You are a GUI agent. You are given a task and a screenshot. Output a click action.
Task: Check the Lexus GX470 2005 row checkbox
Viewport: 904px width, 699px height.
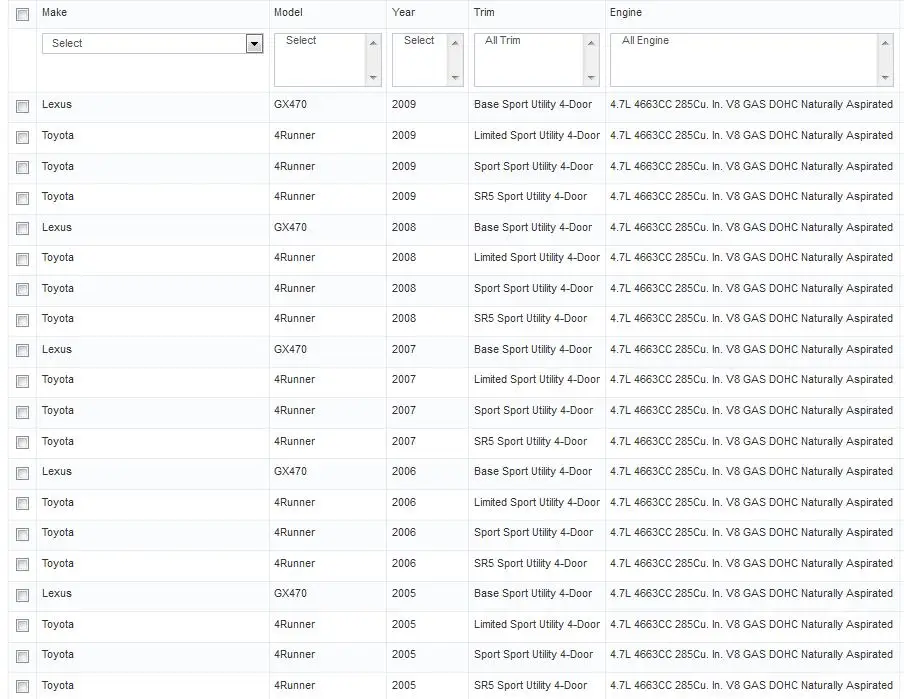pyautogui.click(x=22, y=595)
